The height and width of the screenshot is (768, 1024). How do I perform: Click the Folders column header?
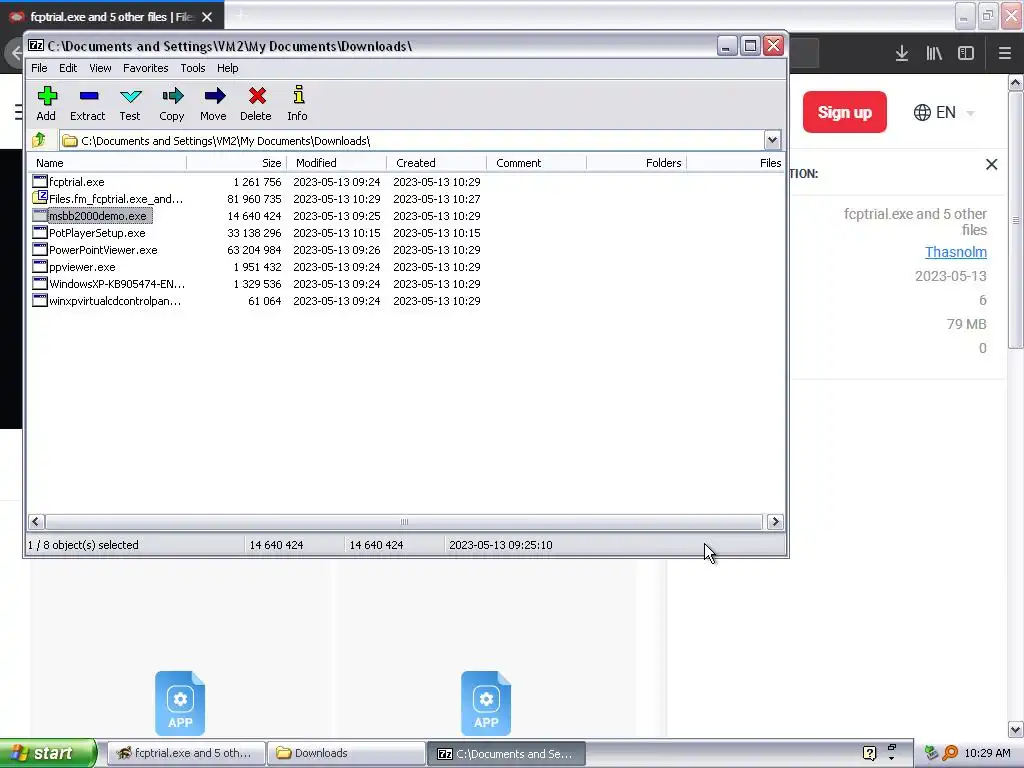pyautogui.click(x=636, y=163)
